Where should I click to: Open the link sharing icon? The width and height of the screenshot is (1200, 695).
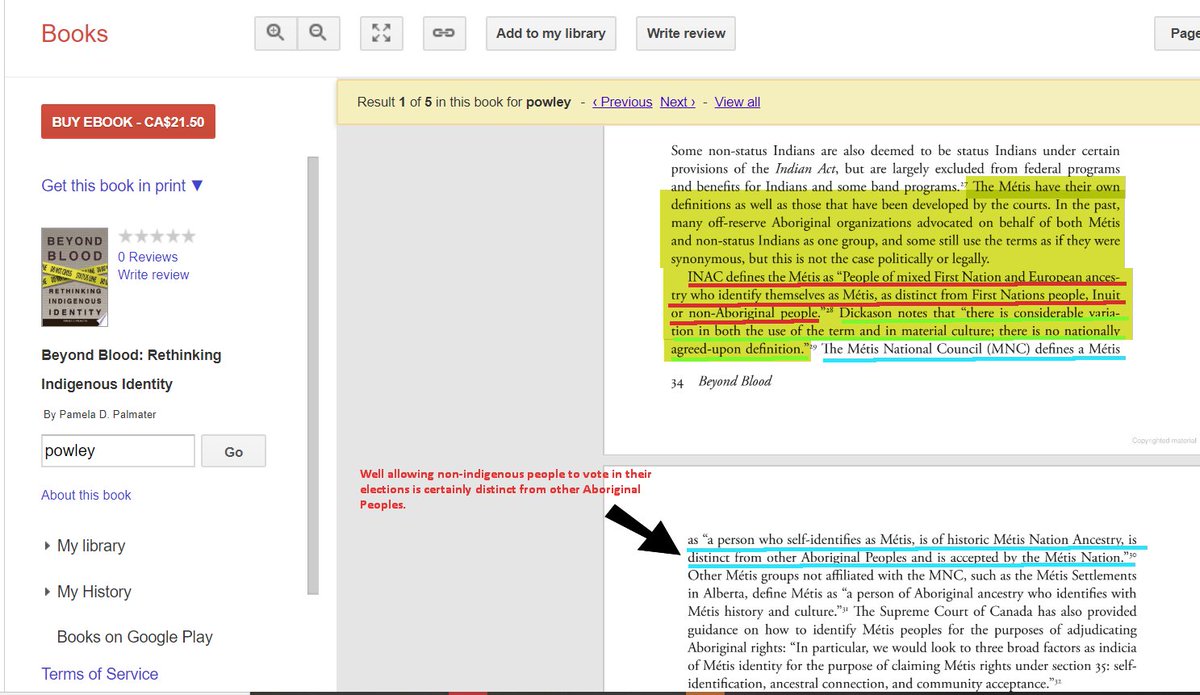point(444,33)
